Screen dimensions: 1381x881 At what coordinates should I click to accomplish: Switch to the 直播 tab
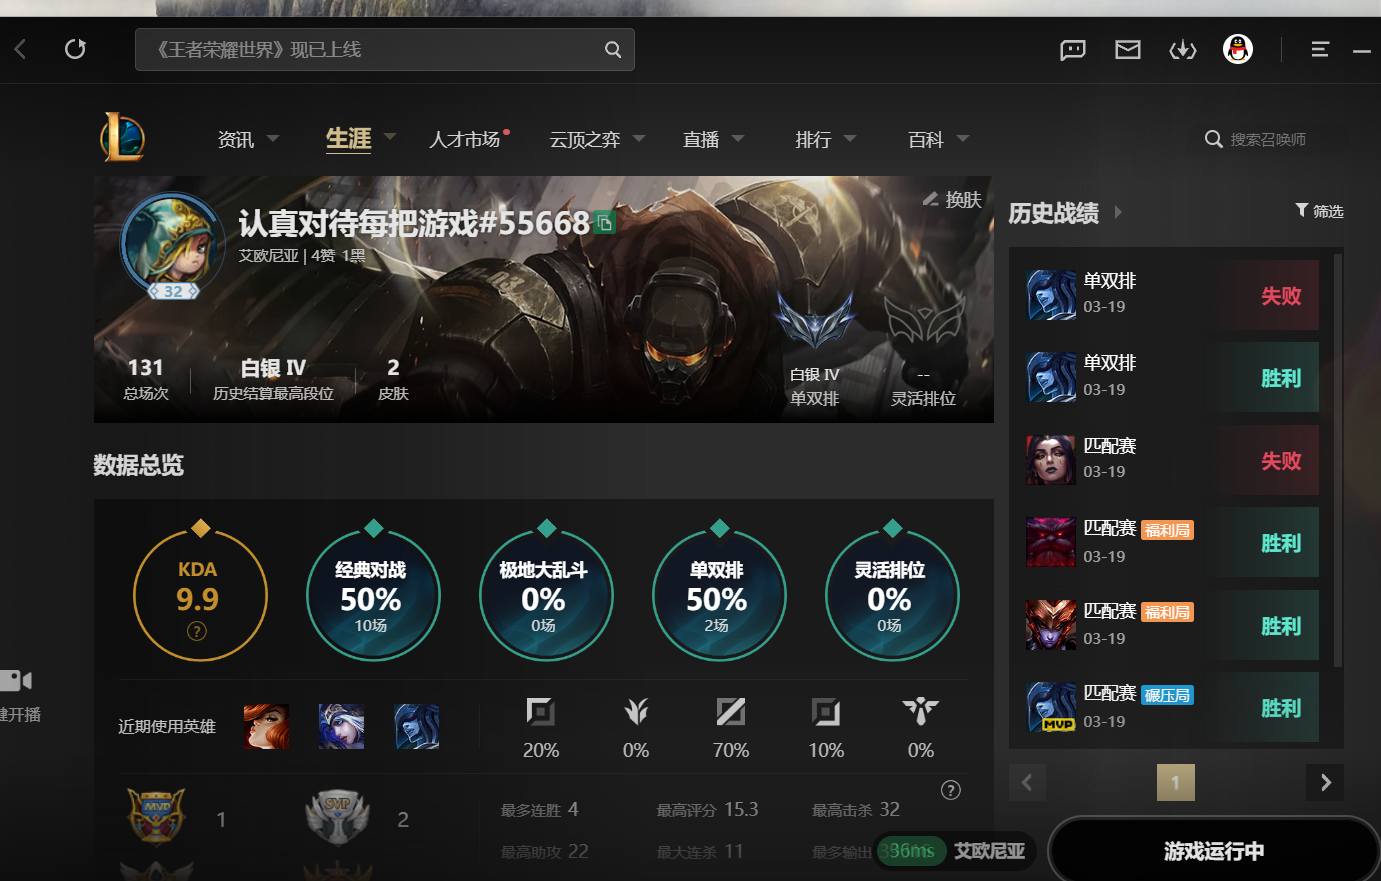(700, 139)
